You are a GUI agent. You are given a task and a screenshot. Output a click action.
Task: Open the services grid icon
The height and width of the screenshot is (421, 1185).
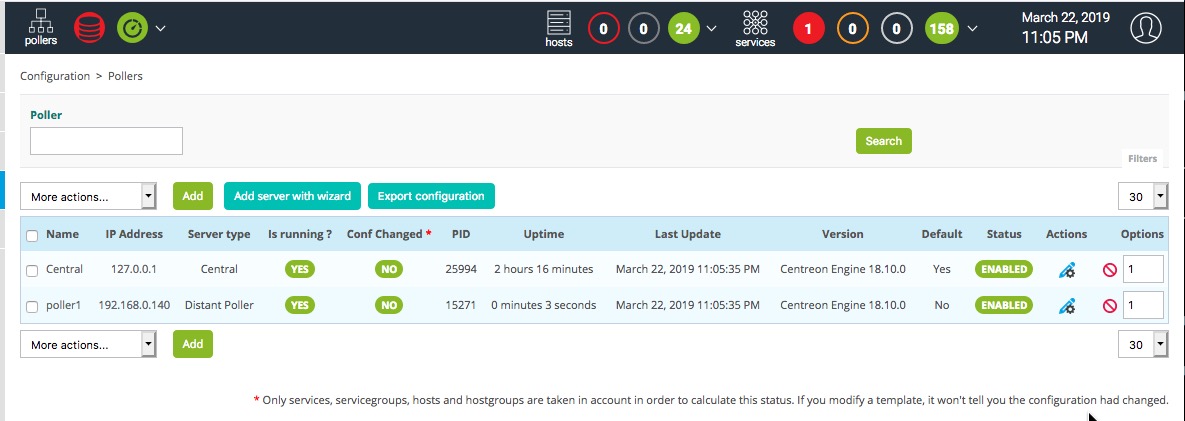click(754, 28)
